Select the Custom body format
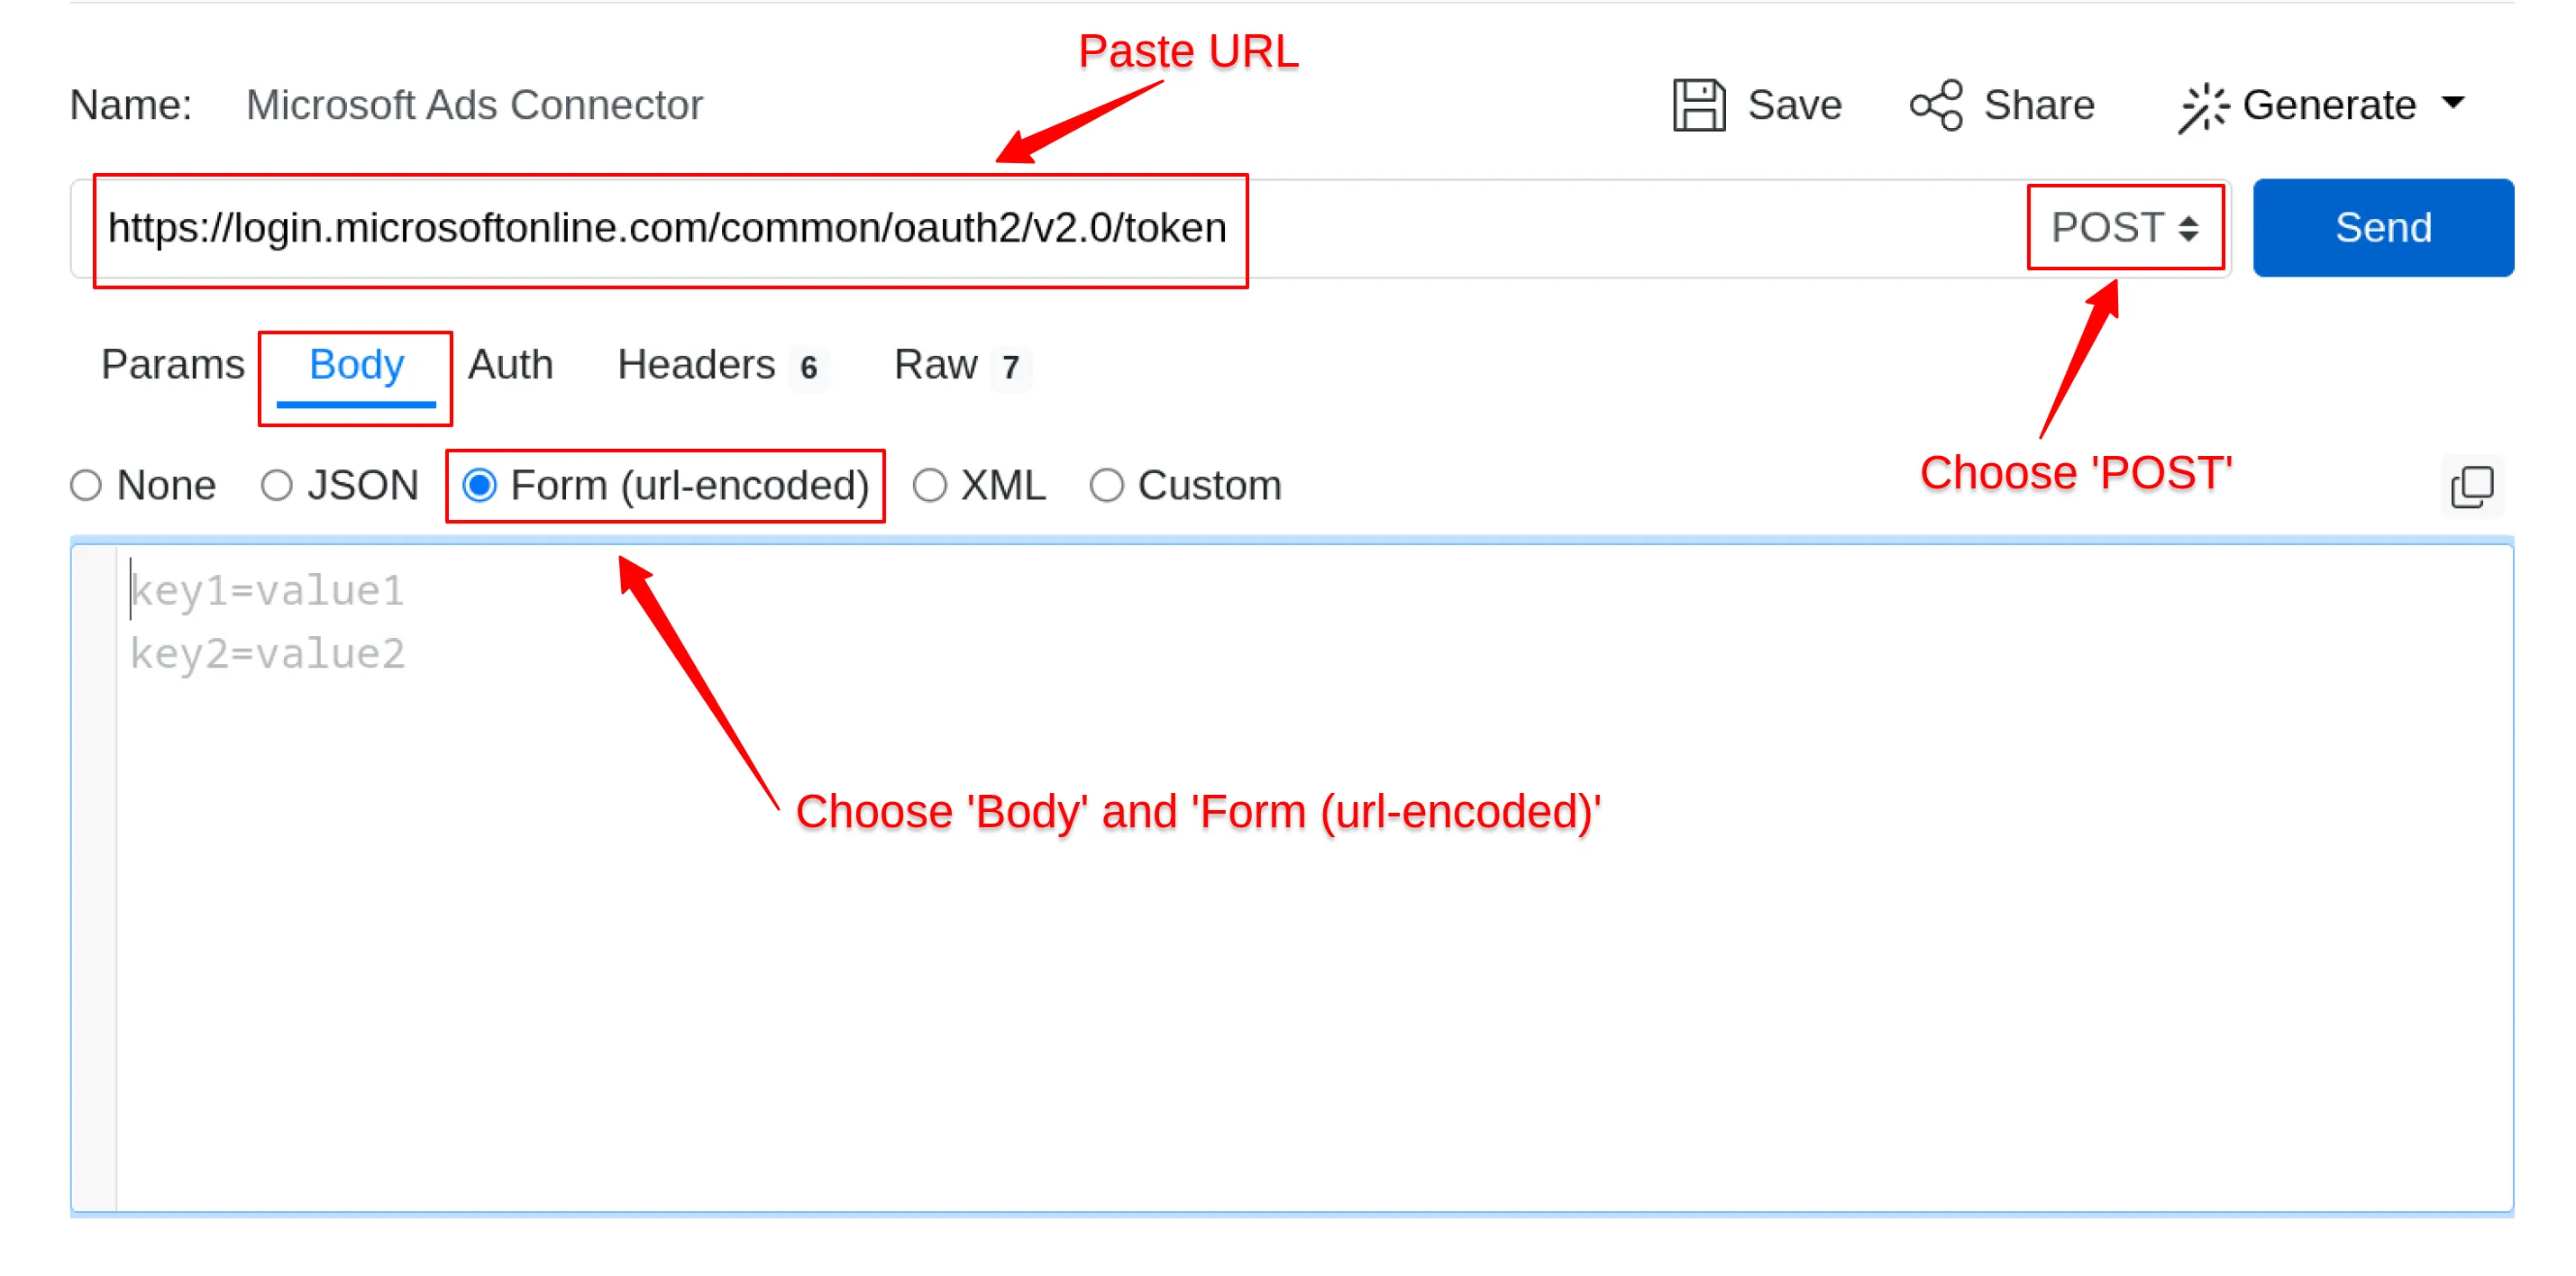Screen dimensions: 2576x1276 coord(1184,485)
